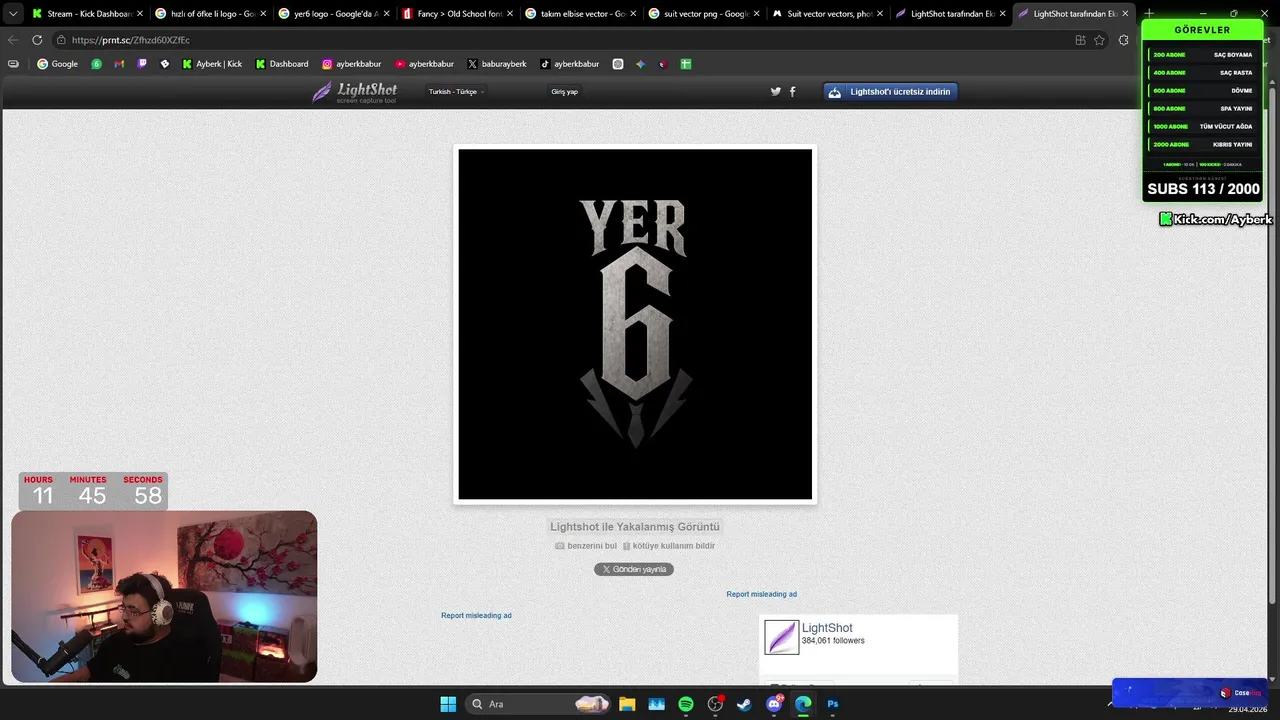
Task: Expand Turkish - Türkçe language dropdown
Action: [x=456, y=92]
